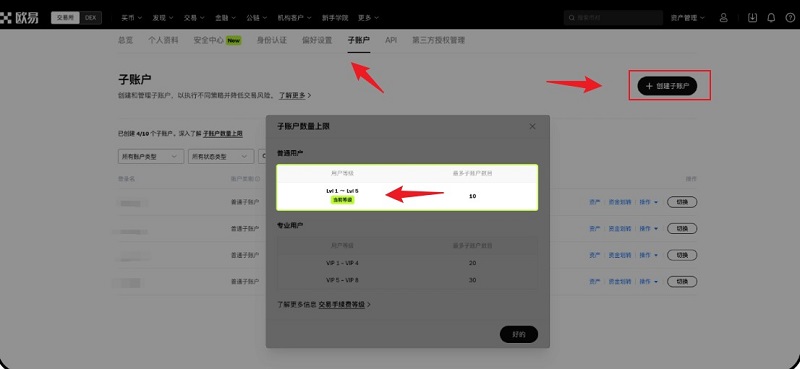This screenshot has width=800, height=369.
Task: Click the 创建子账户 button
Action: pyautogui.click(x=667, y=86)
